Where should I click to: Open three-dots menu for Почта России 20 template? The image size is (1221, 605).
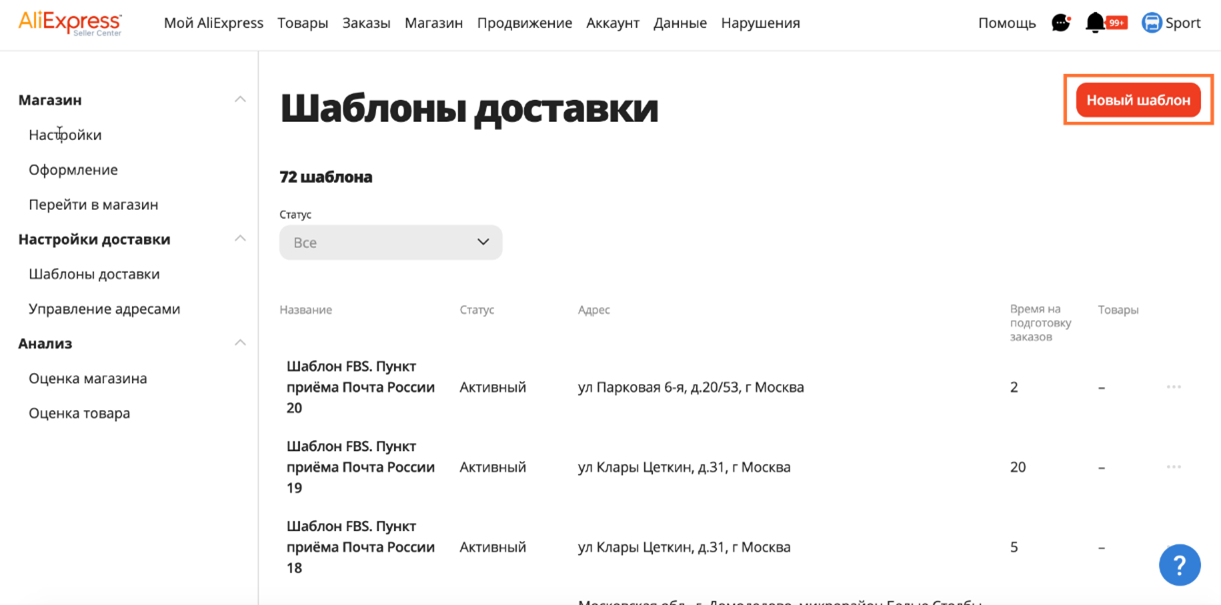pyautogui.click(x=1174, y=387)
